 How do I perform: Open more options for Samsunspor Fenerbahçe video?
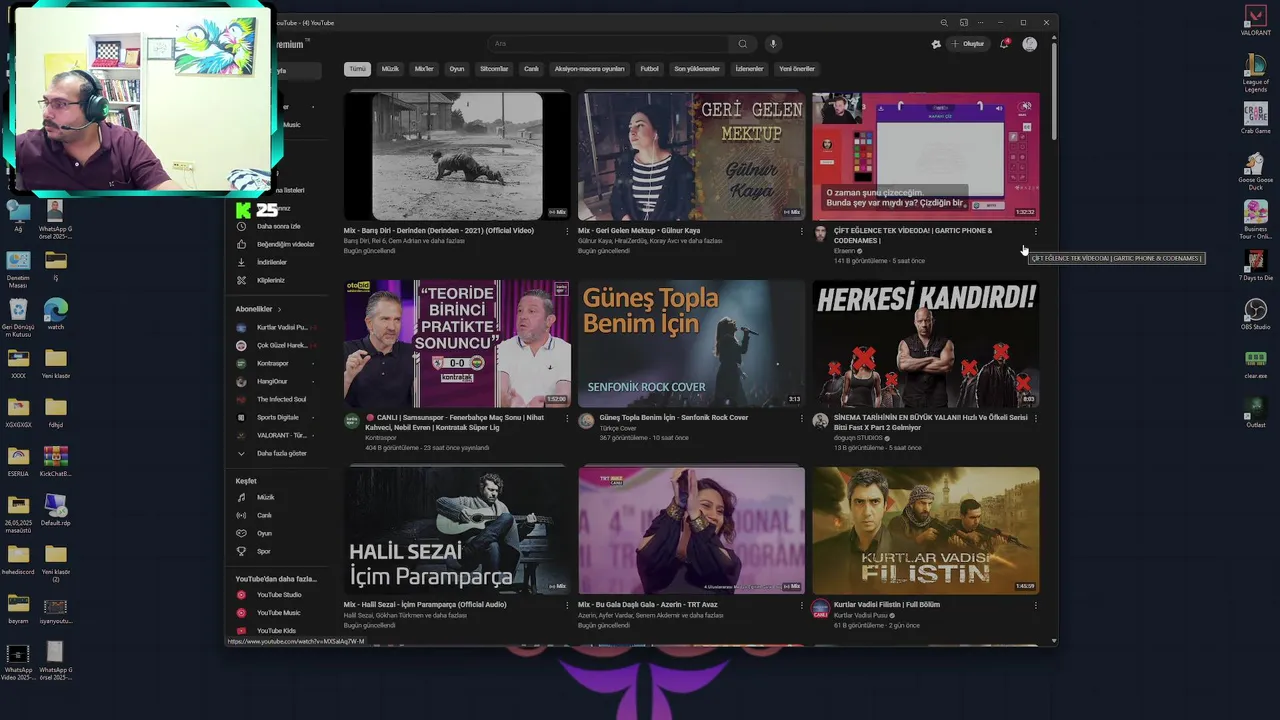click(567, 418)
